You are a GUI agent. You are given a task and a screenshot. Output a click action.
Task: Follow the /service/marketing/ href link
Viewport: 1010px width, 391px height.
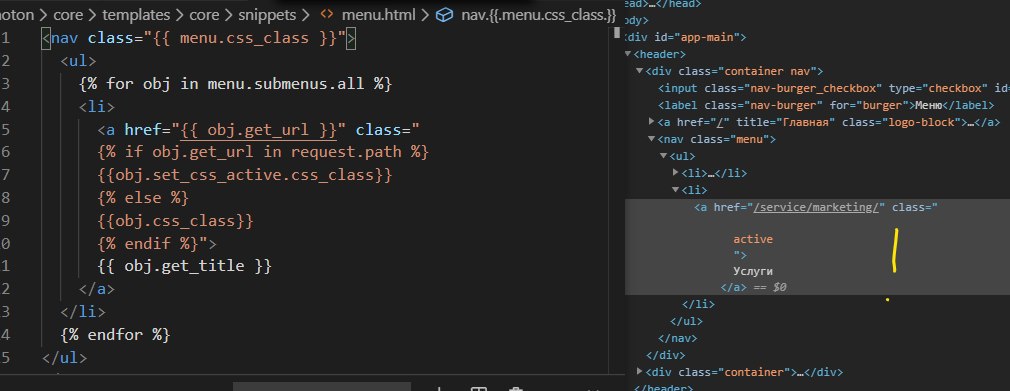coord(815,207)
